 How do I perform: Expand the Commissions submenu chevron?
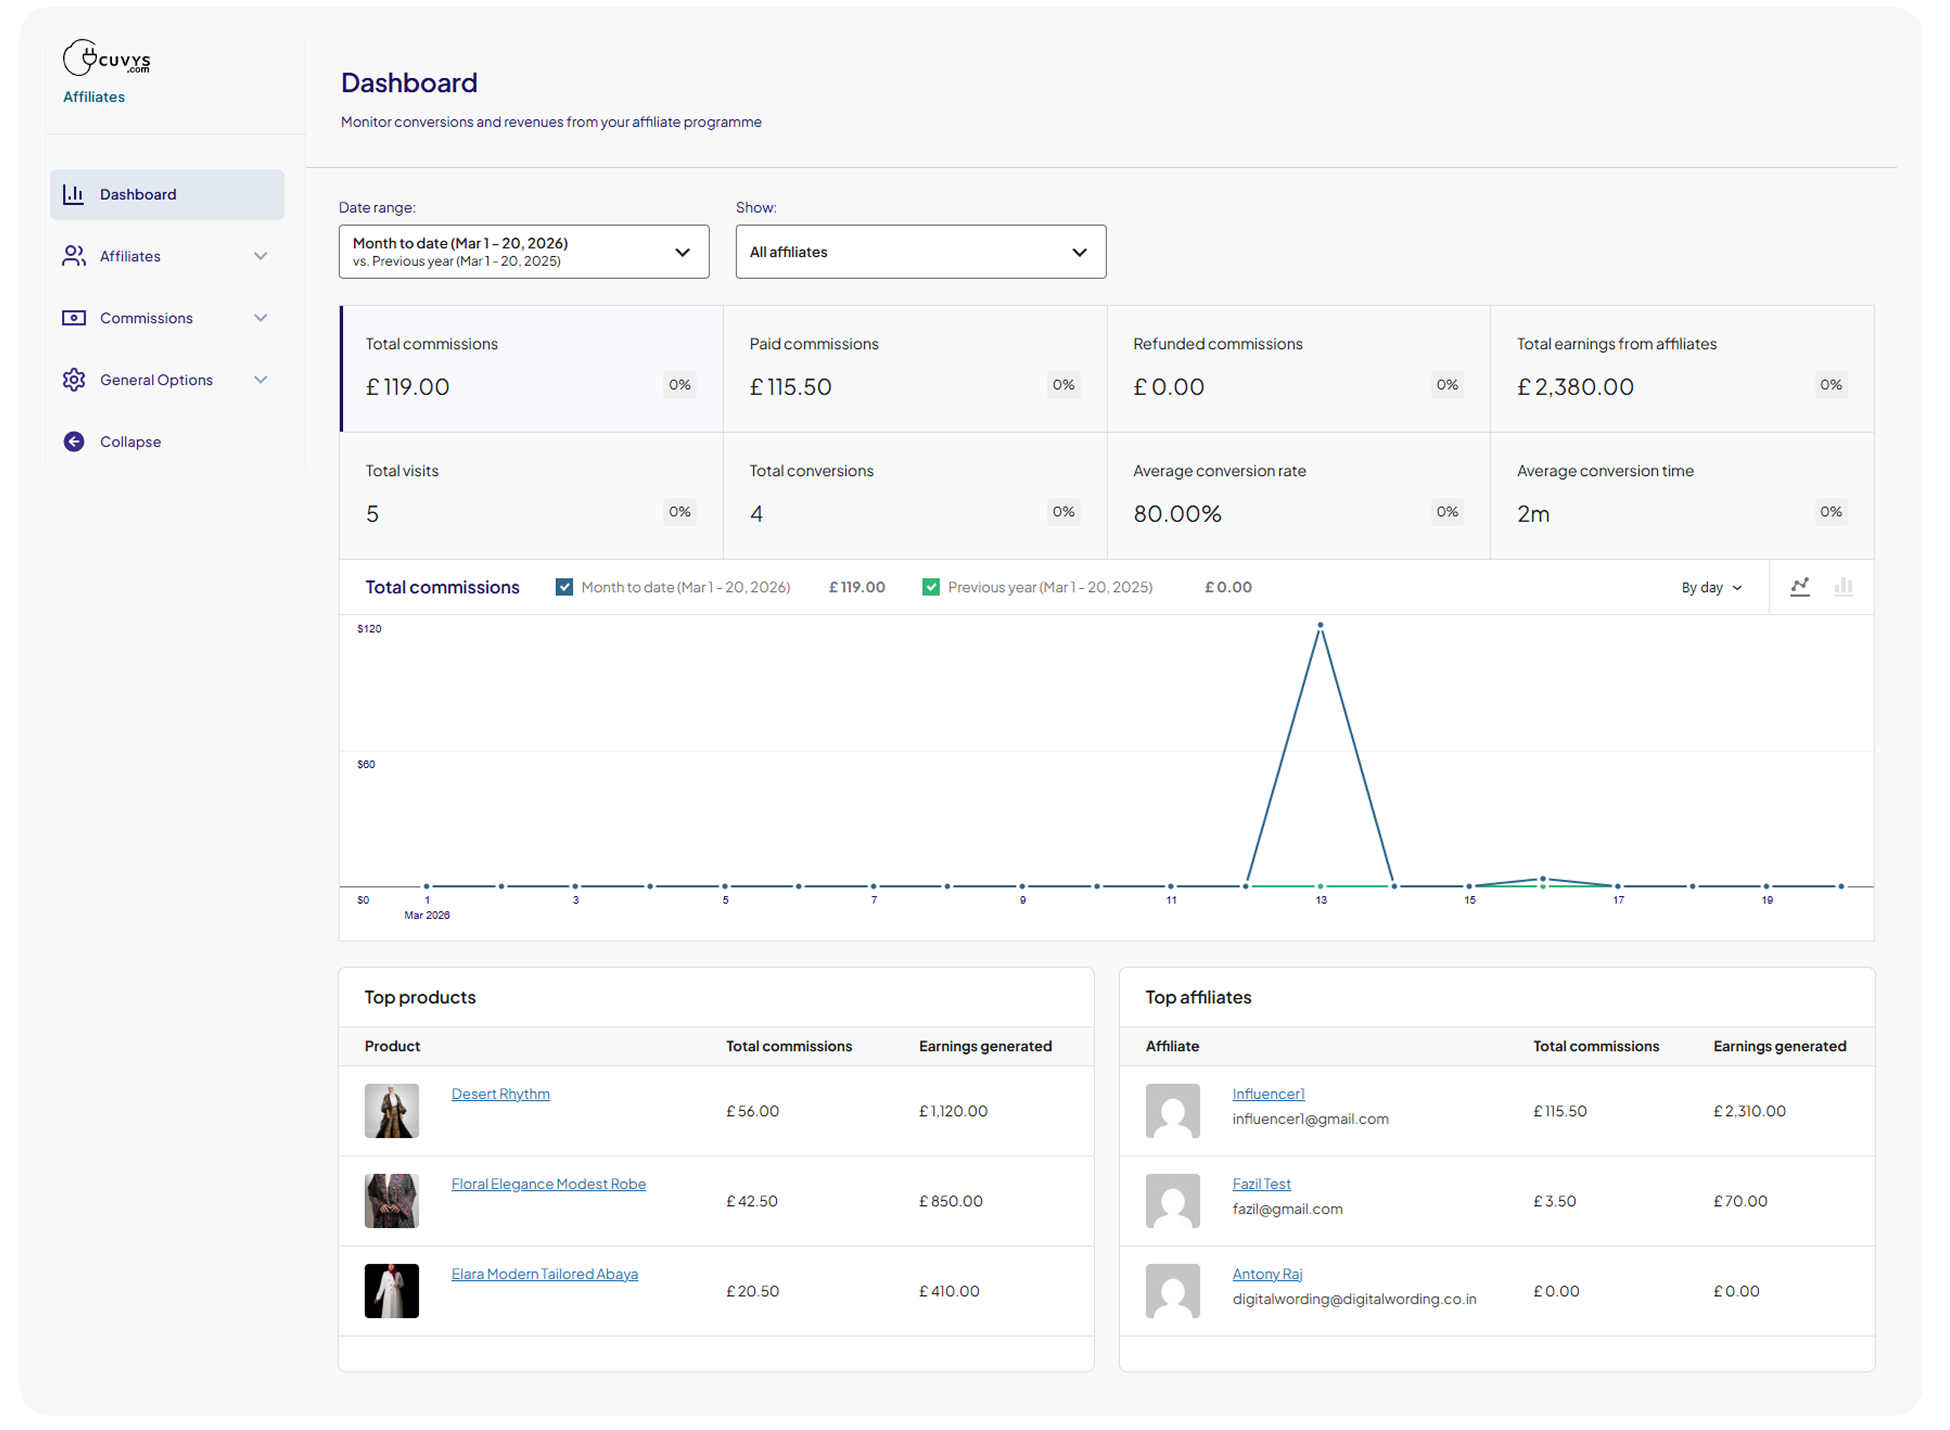pos(260,318)
